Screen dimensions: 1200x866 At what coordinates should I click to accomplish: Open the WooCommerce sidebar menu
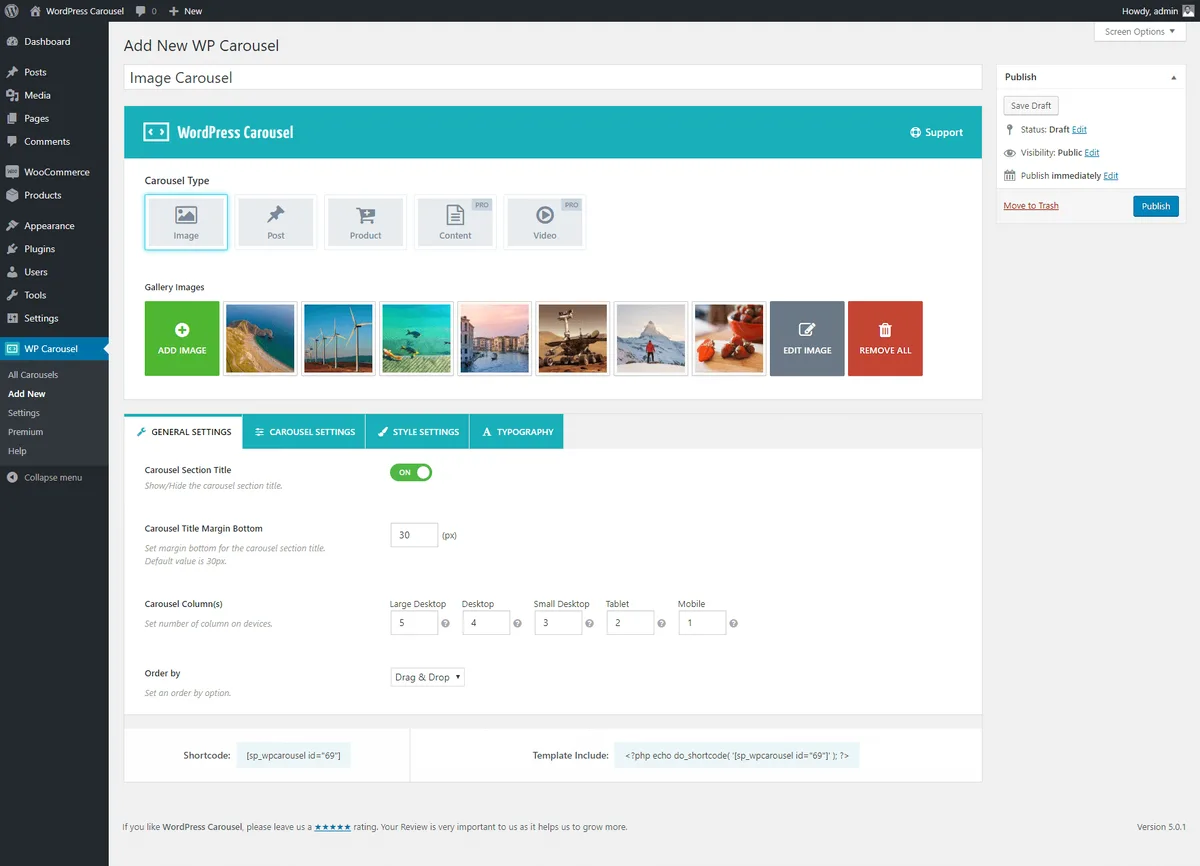pyautogui.click(x=54, y=172)
